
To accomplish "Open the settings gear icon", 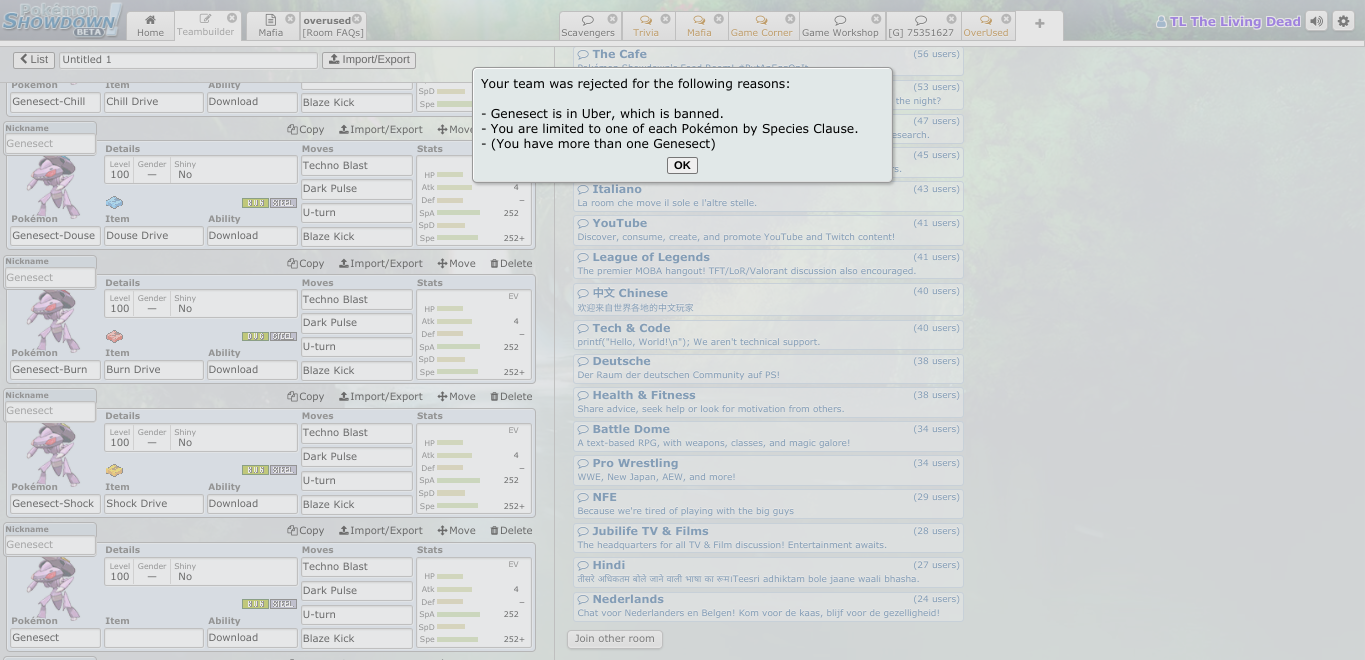I will [1343, 21].
